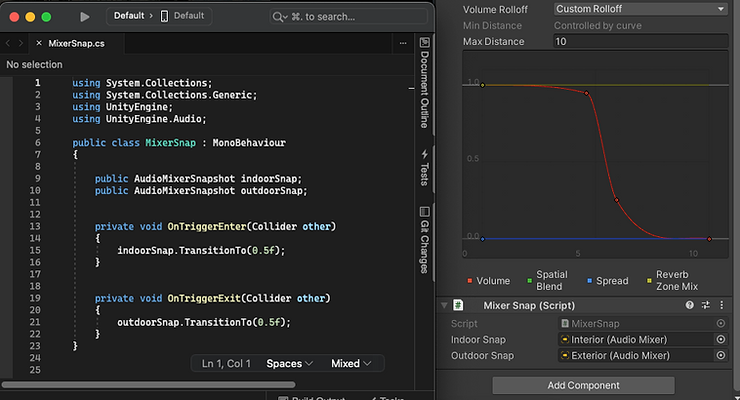Click the Indoor Snap property label
This screenshot has width=740, height=400.
pos(478,340)
